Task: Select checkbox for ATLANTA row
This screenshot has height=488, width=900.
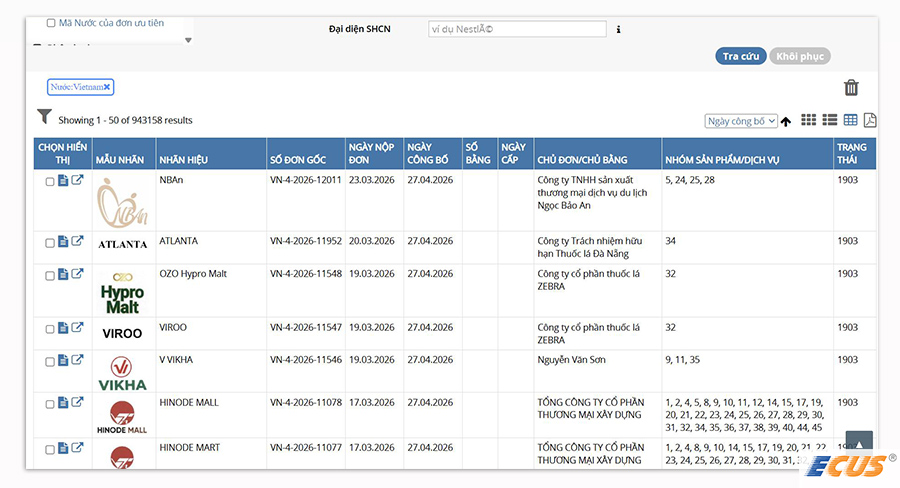Action: pyautogui.click(x=50, y=243)
